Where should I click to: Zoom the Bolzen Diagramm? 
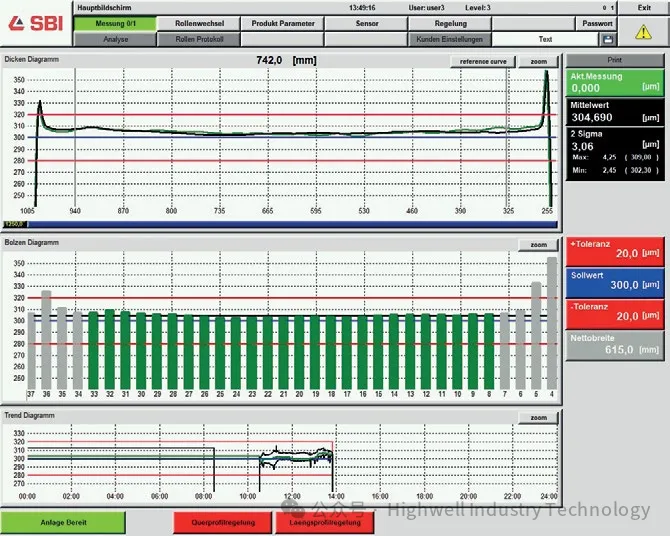click(x=538, y=245)
